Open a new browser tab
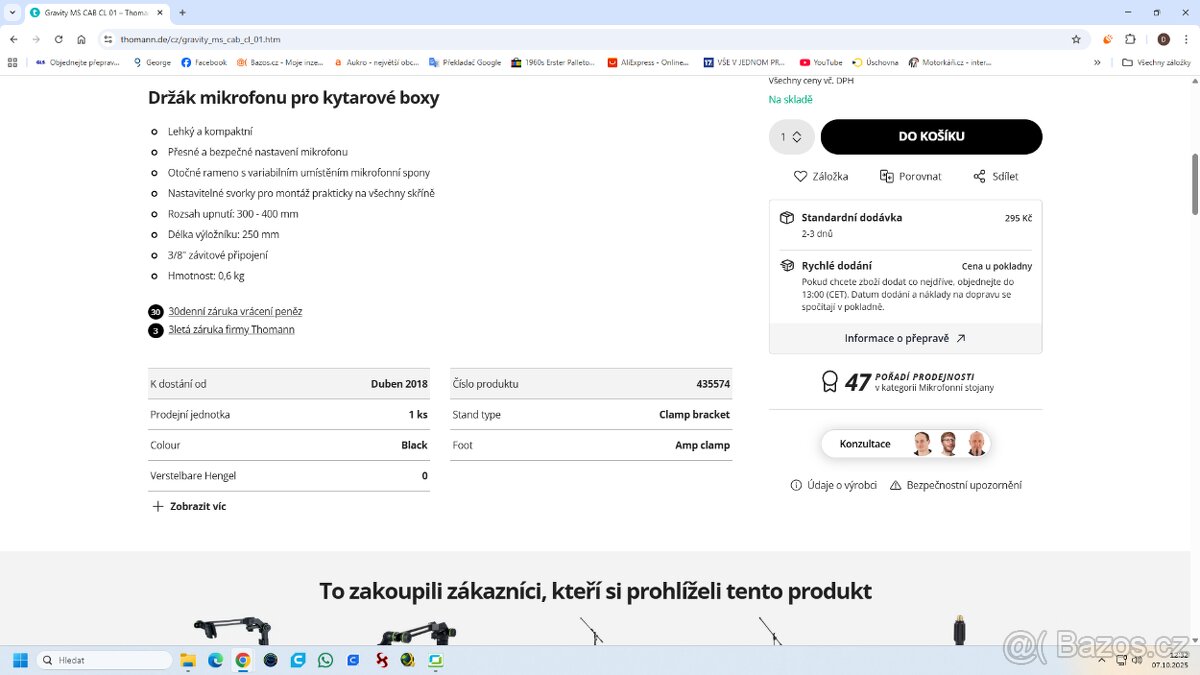This screenshot has width=1200, height=675. click(x=182, y=12)
